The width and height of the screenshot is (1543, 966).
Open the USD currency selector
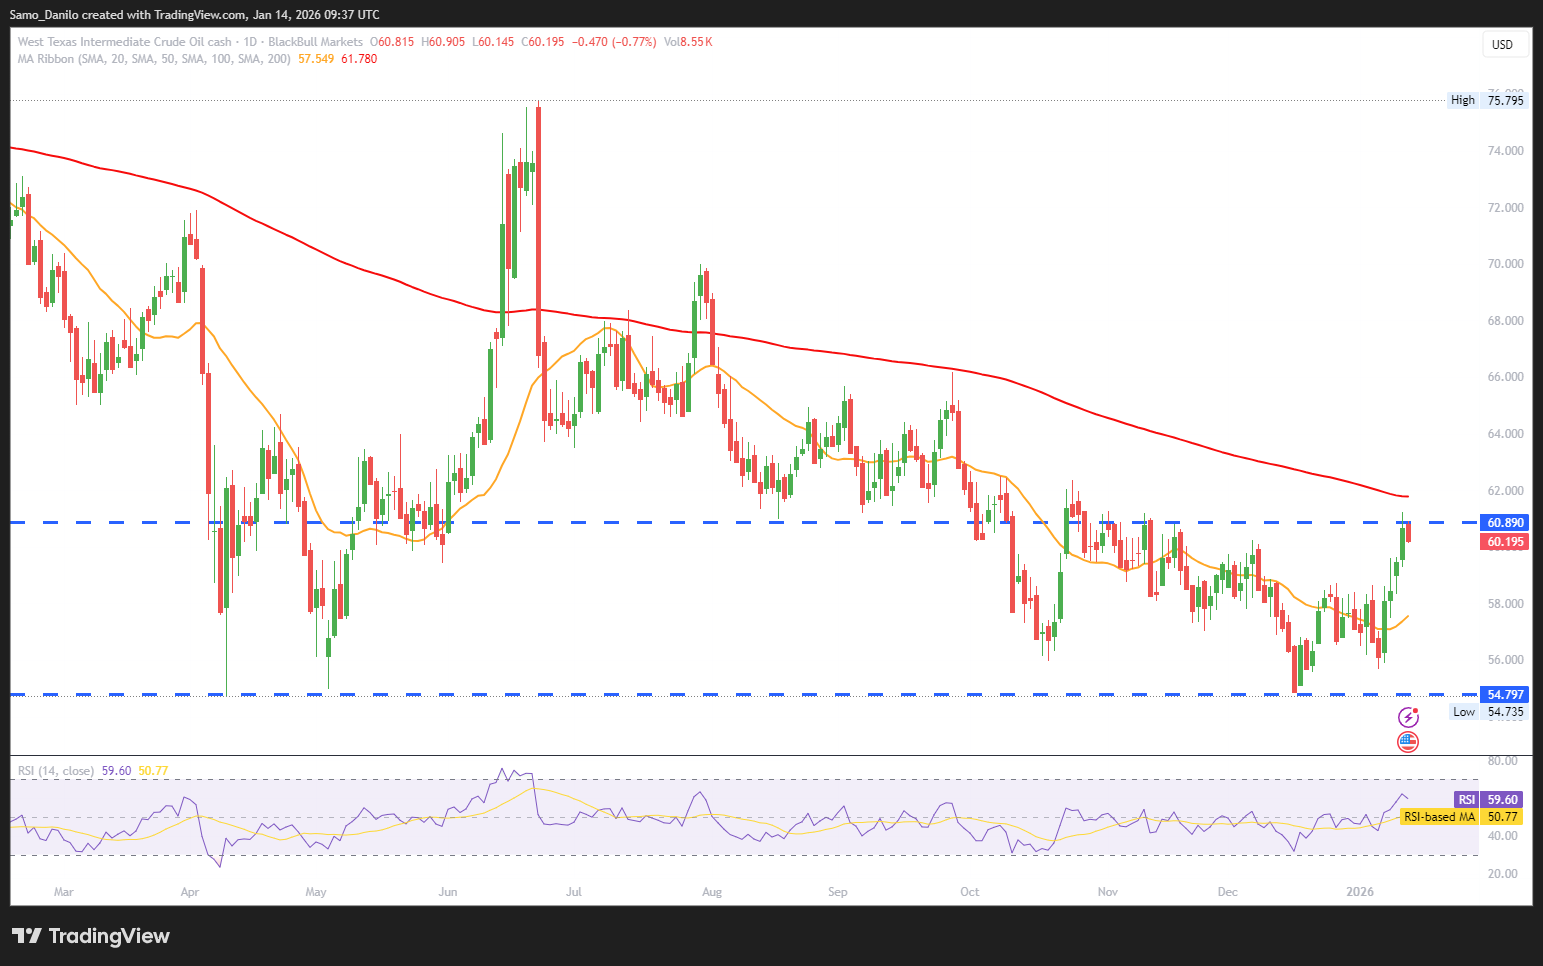point(1502,44)
